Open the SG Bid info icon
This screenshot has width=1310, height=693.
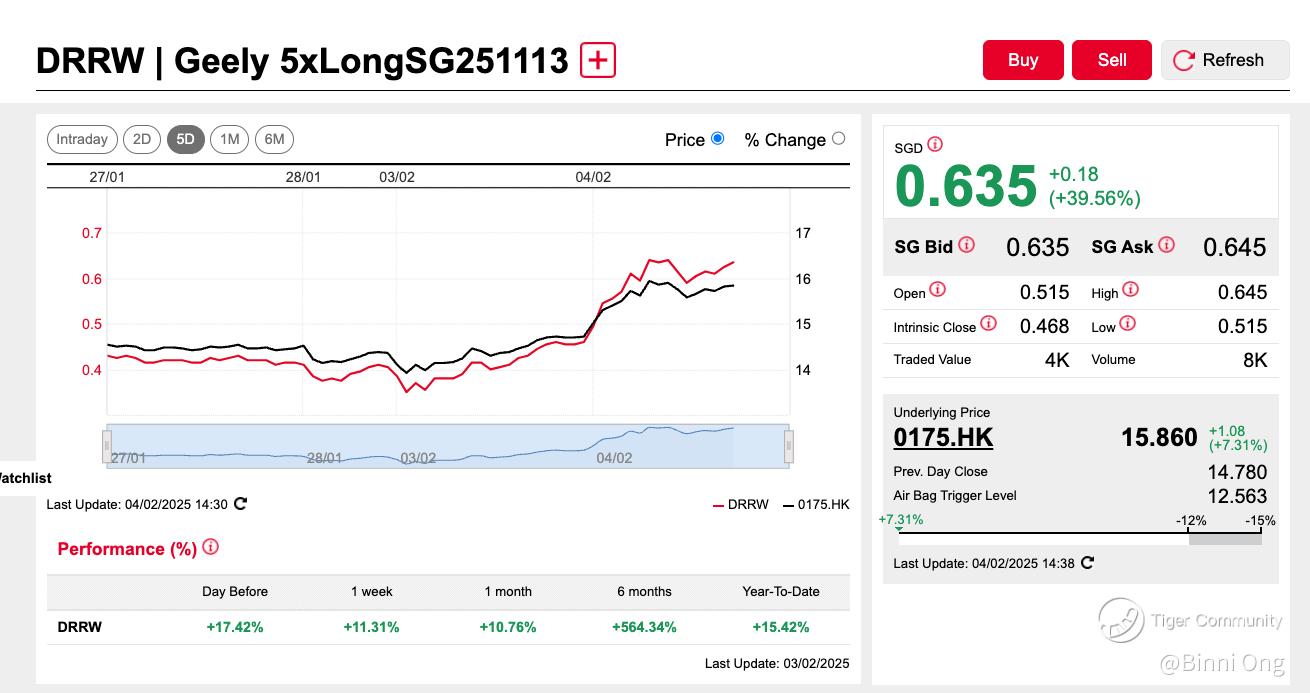click(966, 245)
